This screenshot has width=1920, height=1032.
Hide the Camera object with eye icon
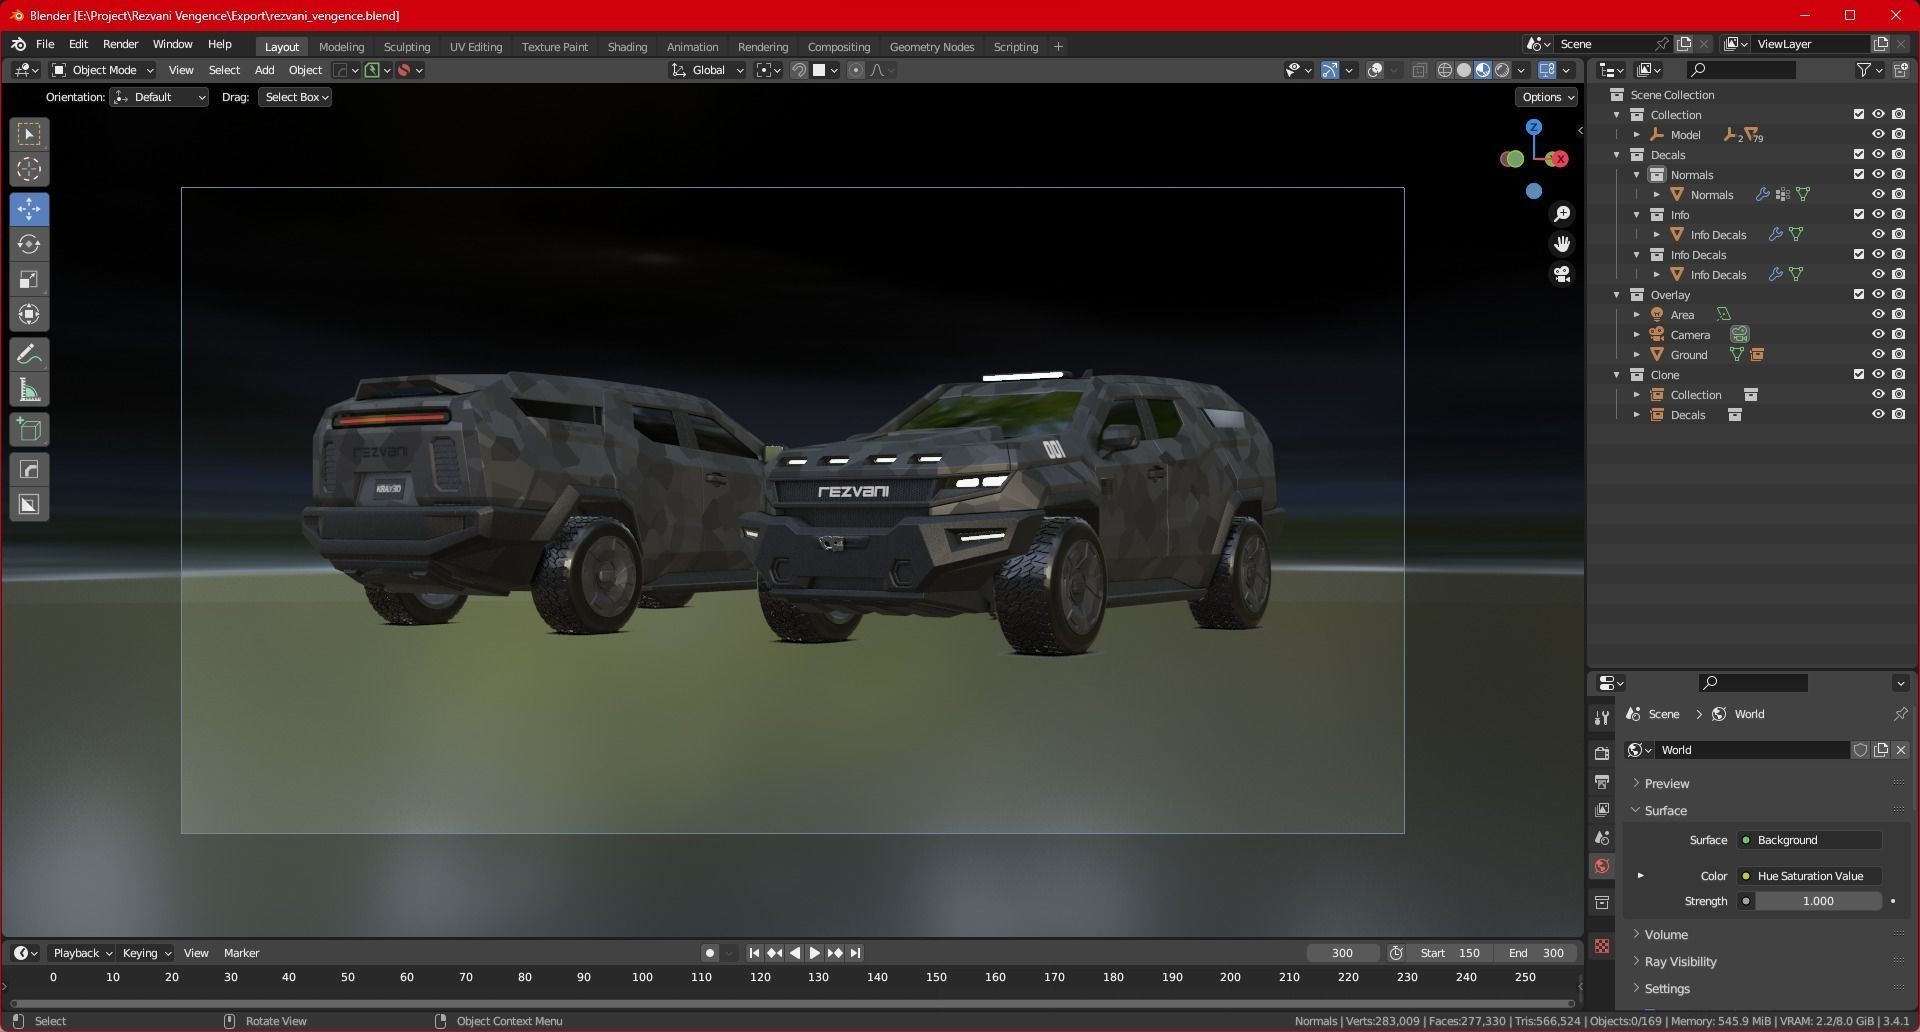tap(1878, 334)
